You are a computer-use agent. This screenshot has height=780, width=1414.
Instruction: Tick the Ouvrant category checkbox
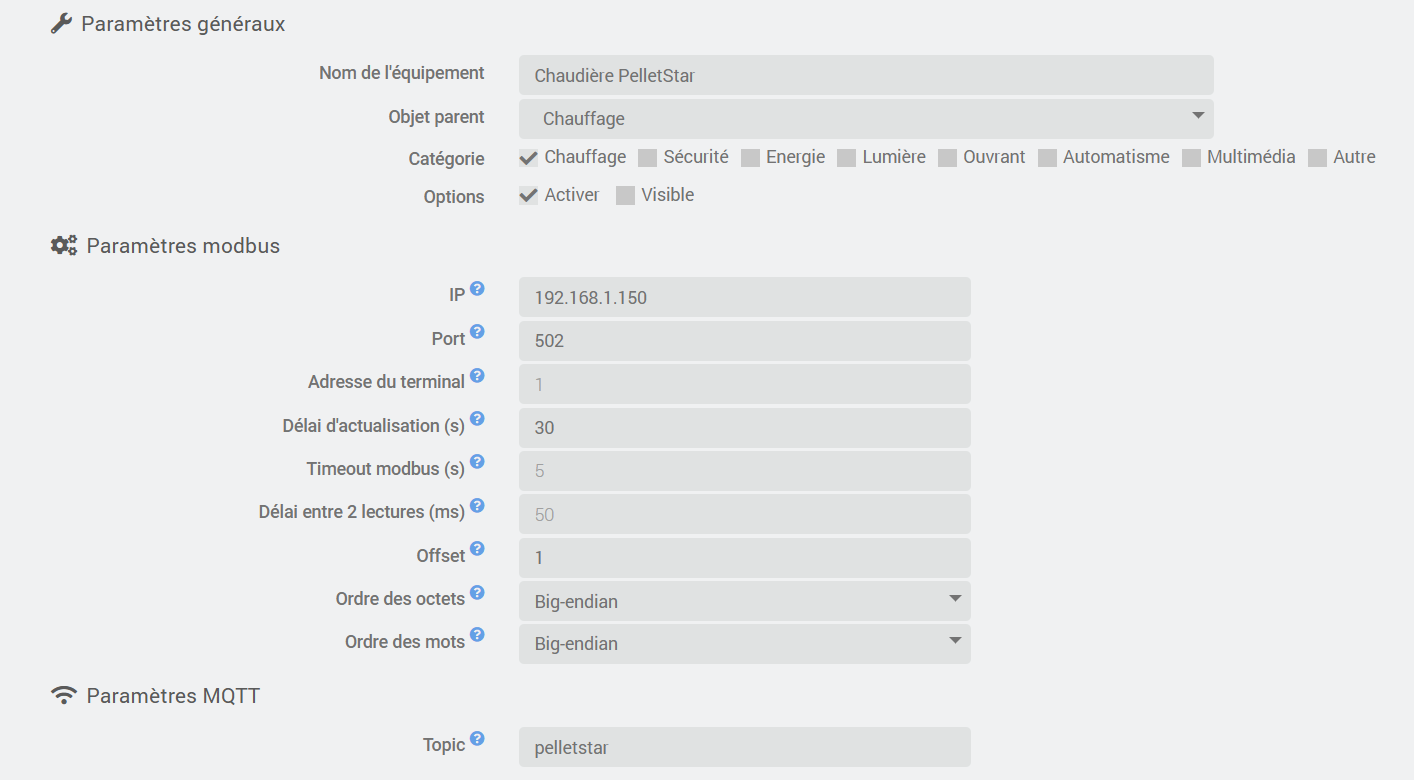pyautogui.click(x=947, y=158)
